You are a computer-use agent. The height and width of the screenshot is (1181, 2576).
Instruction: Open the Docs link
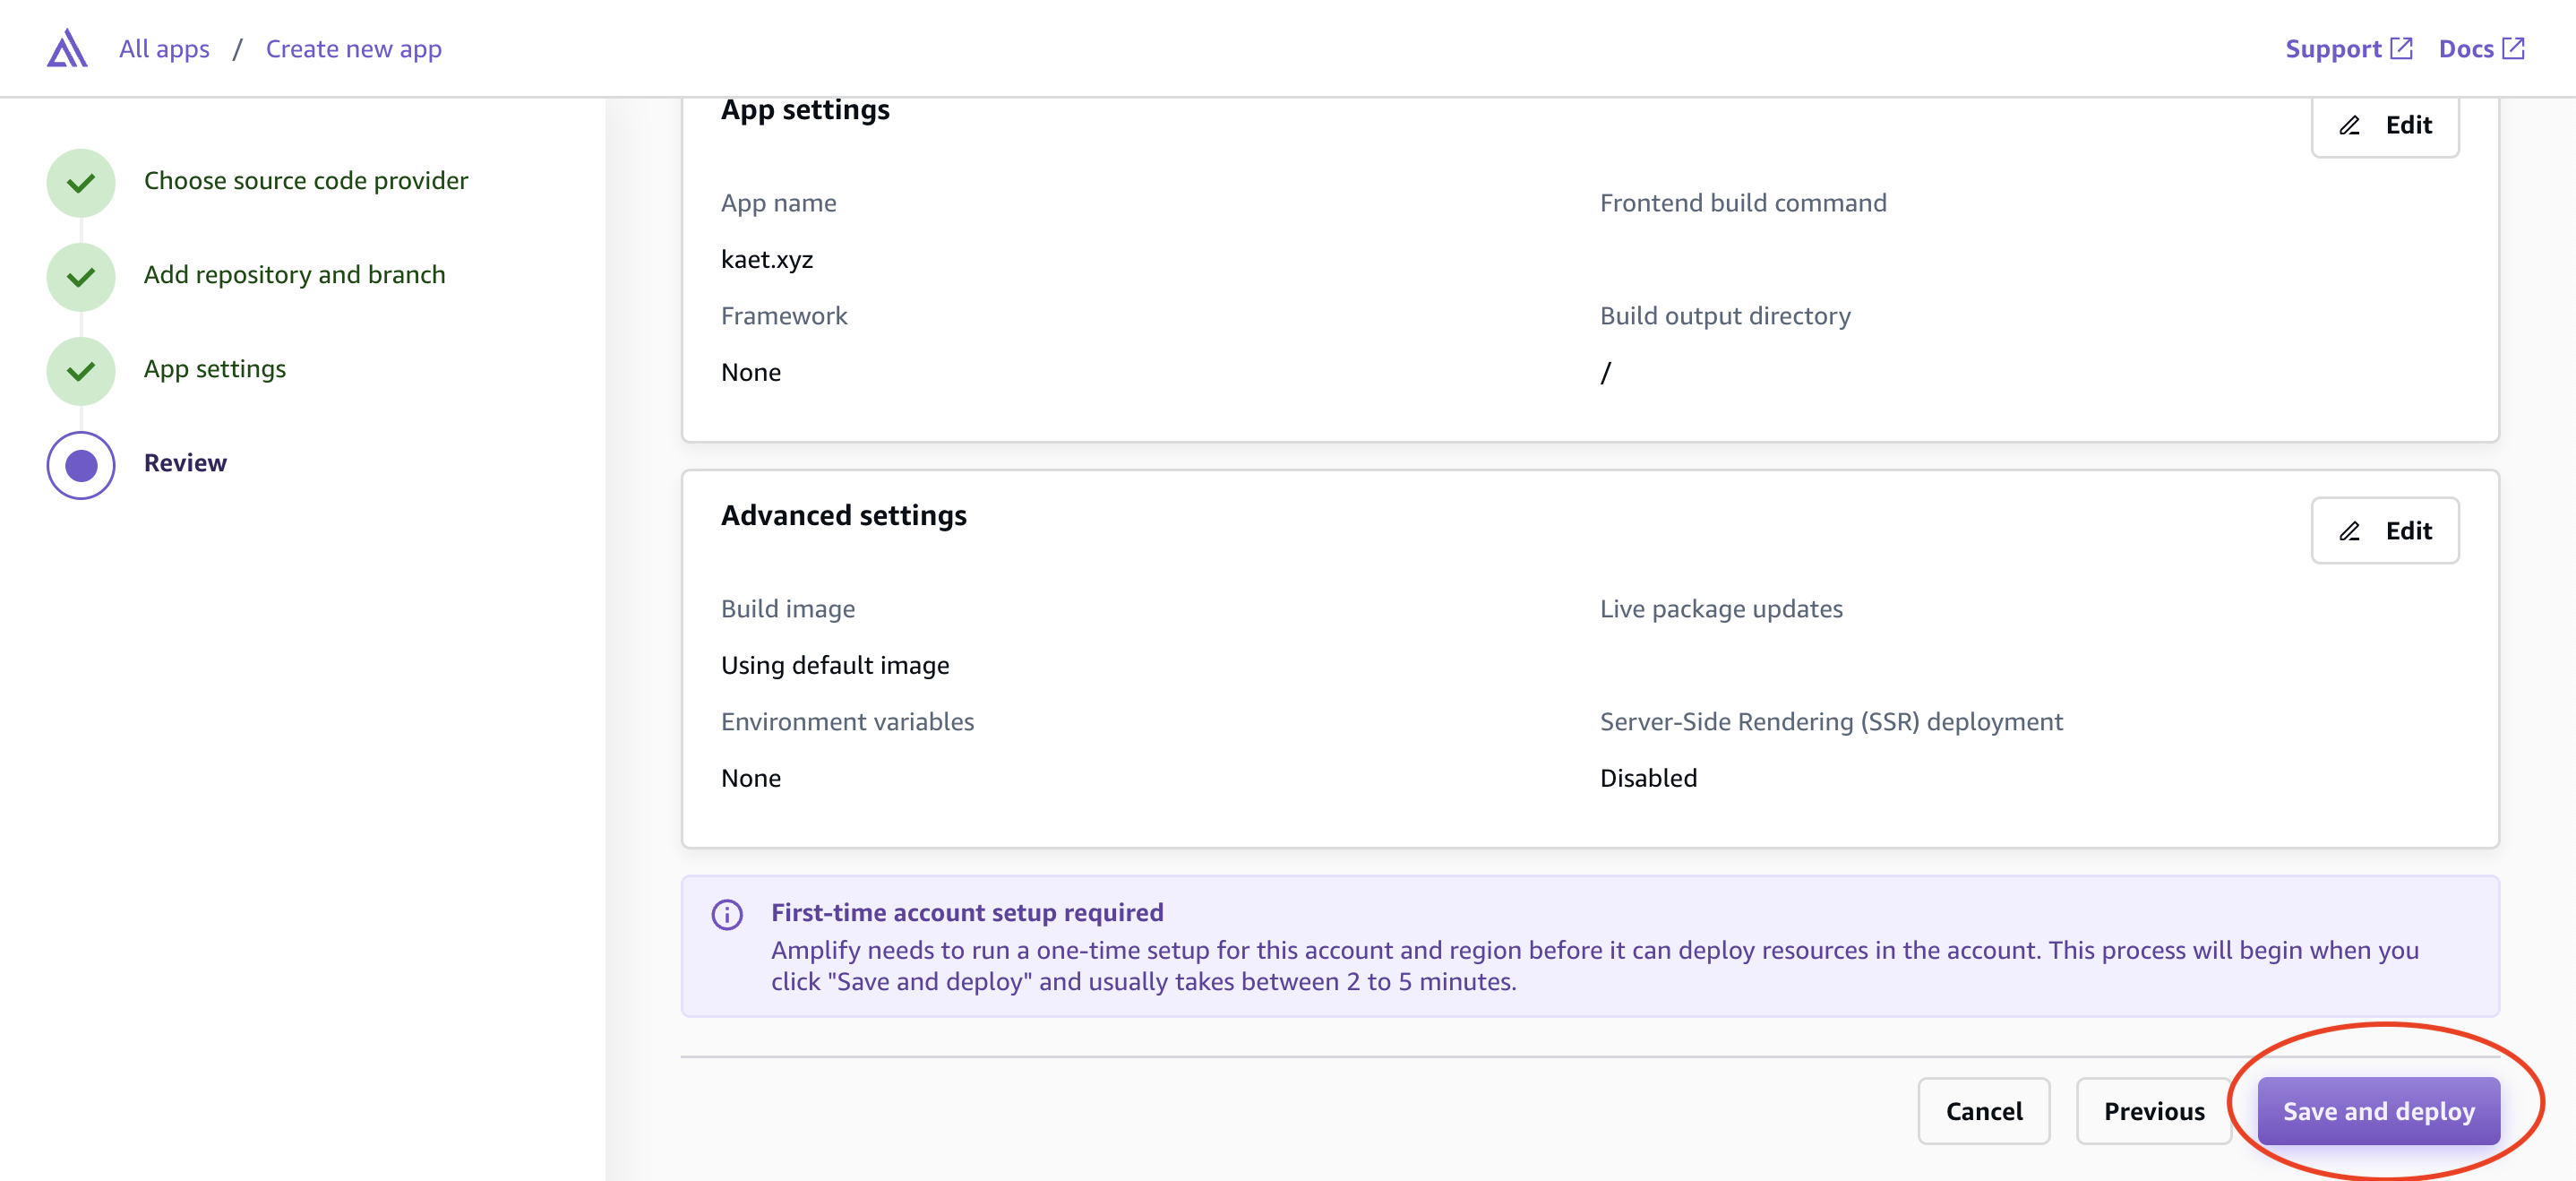click(2466, 49)
